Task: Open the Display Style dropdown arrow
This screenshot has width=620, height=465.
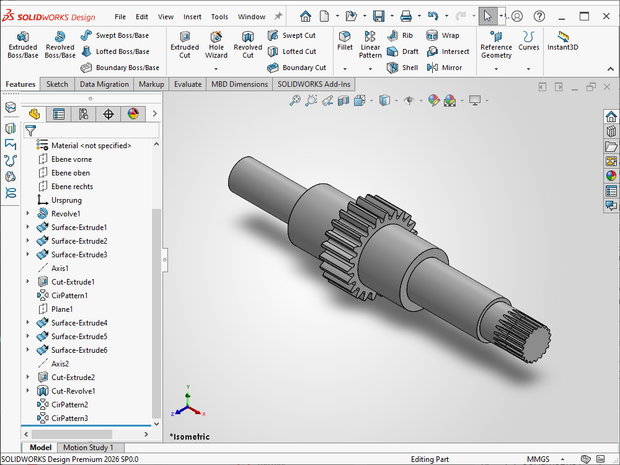Action: pos(398,101)
